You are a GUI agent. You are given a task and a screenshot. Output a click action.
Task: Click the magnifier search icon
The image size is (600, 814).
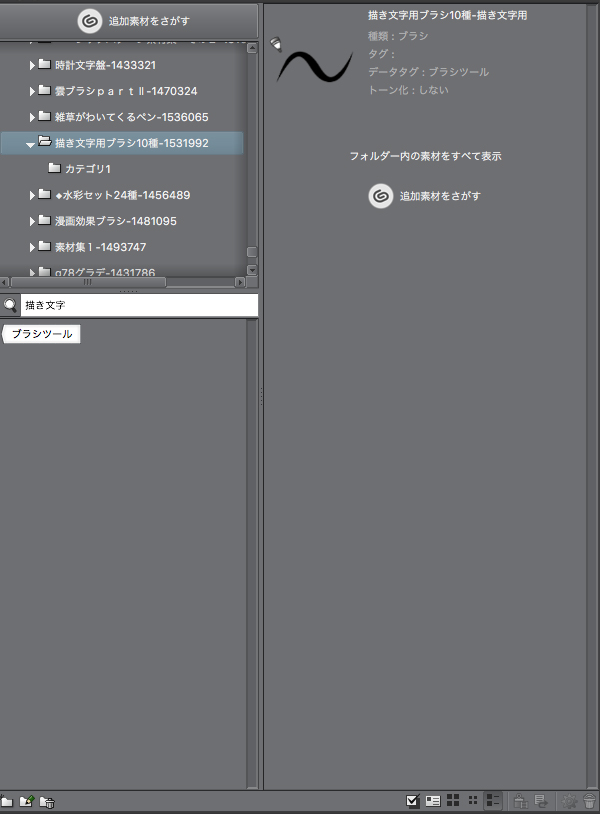10,305
